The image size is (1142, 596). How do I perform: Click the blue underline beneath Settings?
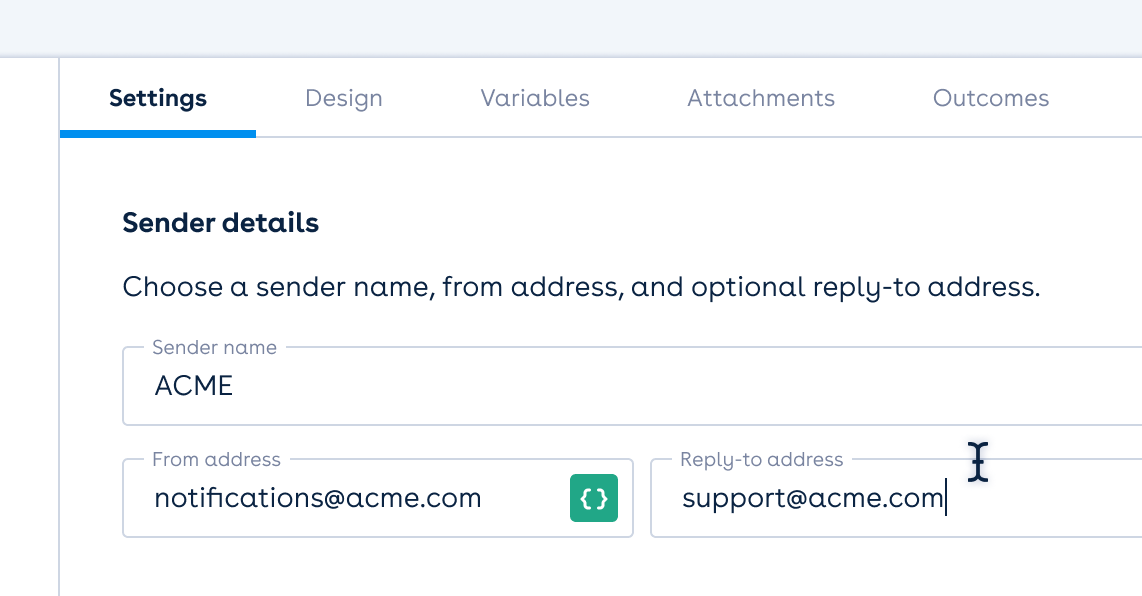click(158, 133)
